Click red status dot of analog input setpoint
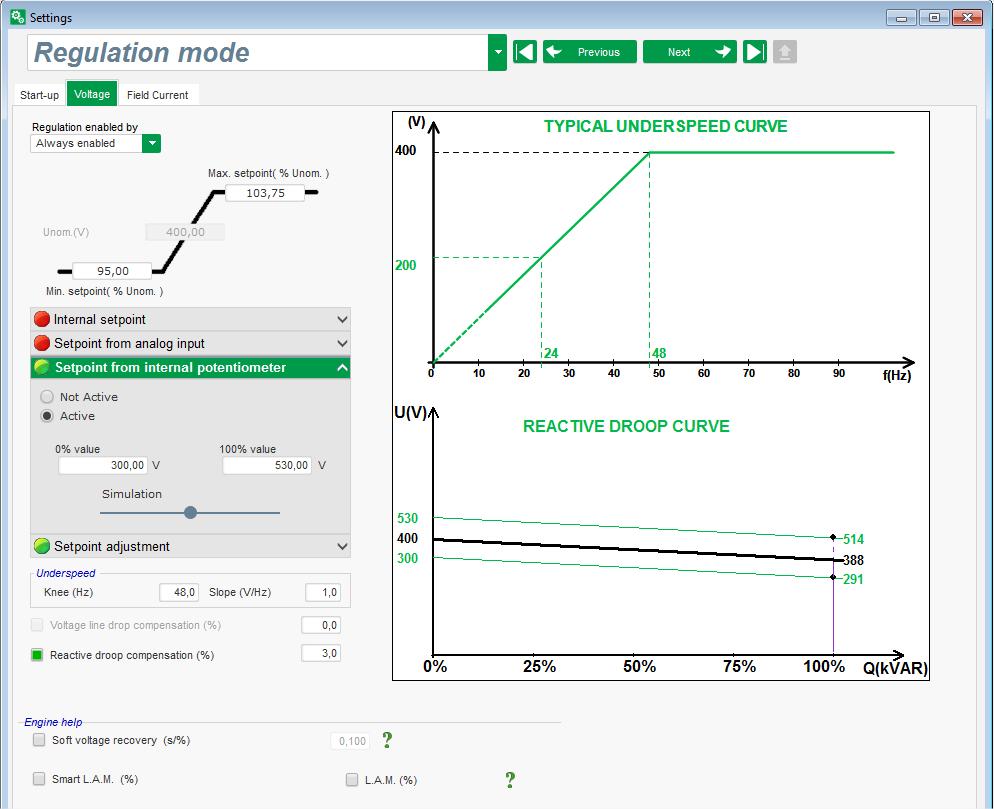The width and height of the screenshot is (994, 809). click(42, 343)
